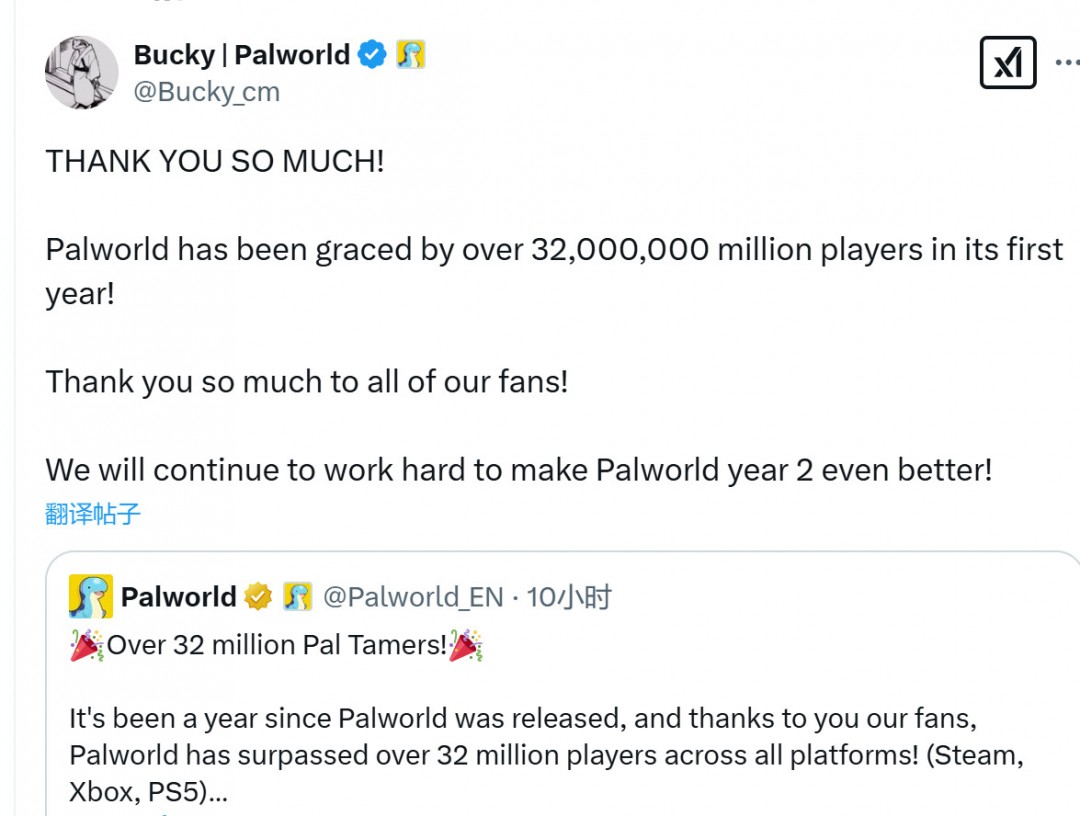Click the 10小时 timestamp on quoted post
The image size is (1080, 816).
[x=569, y=597]
